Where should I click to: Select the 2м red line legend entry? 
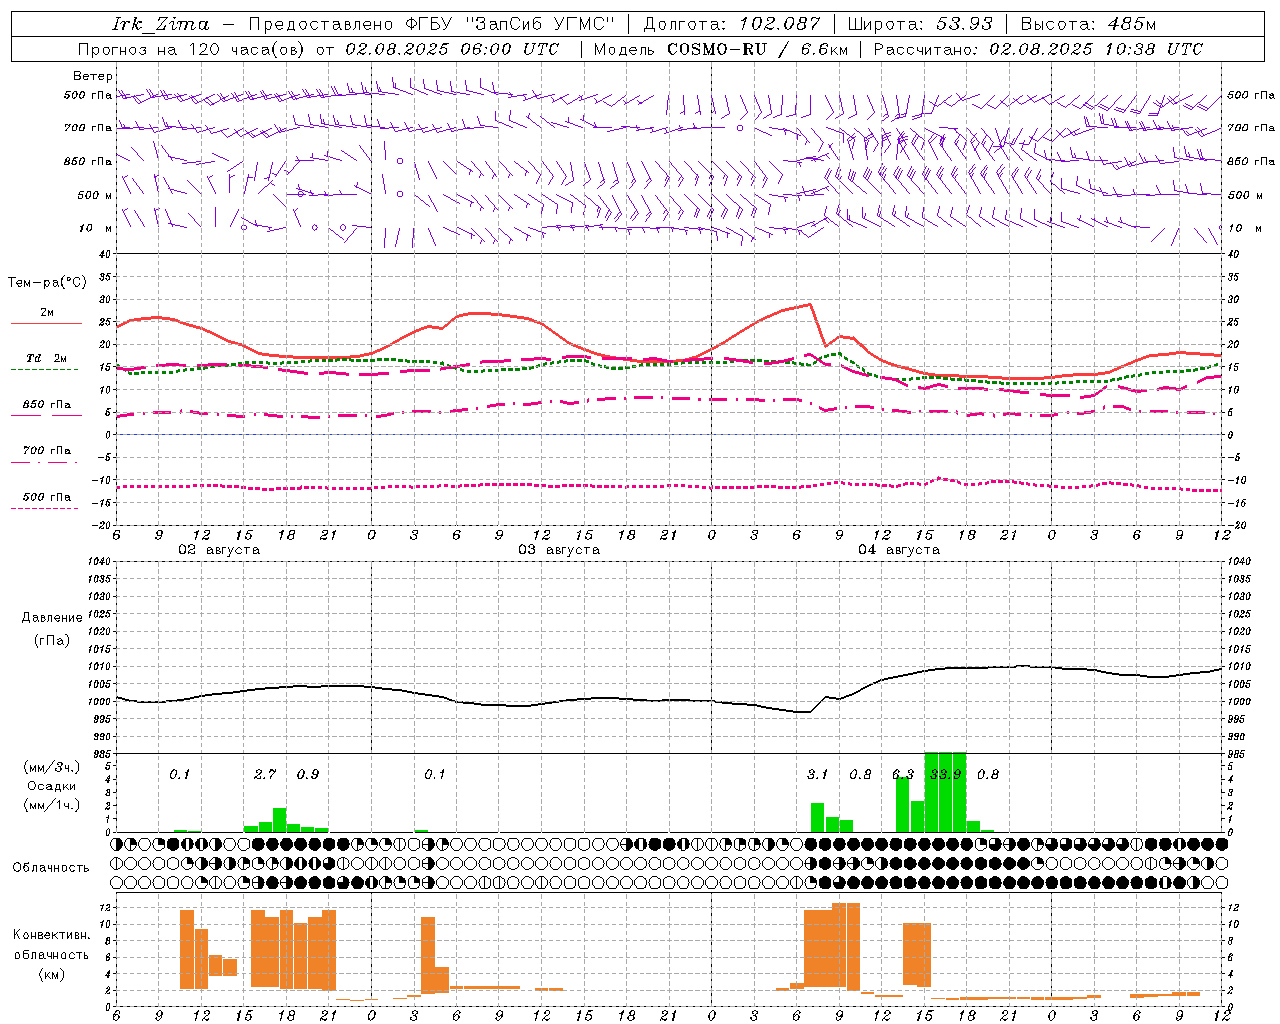pyautogui.click(x=46, y=317)
